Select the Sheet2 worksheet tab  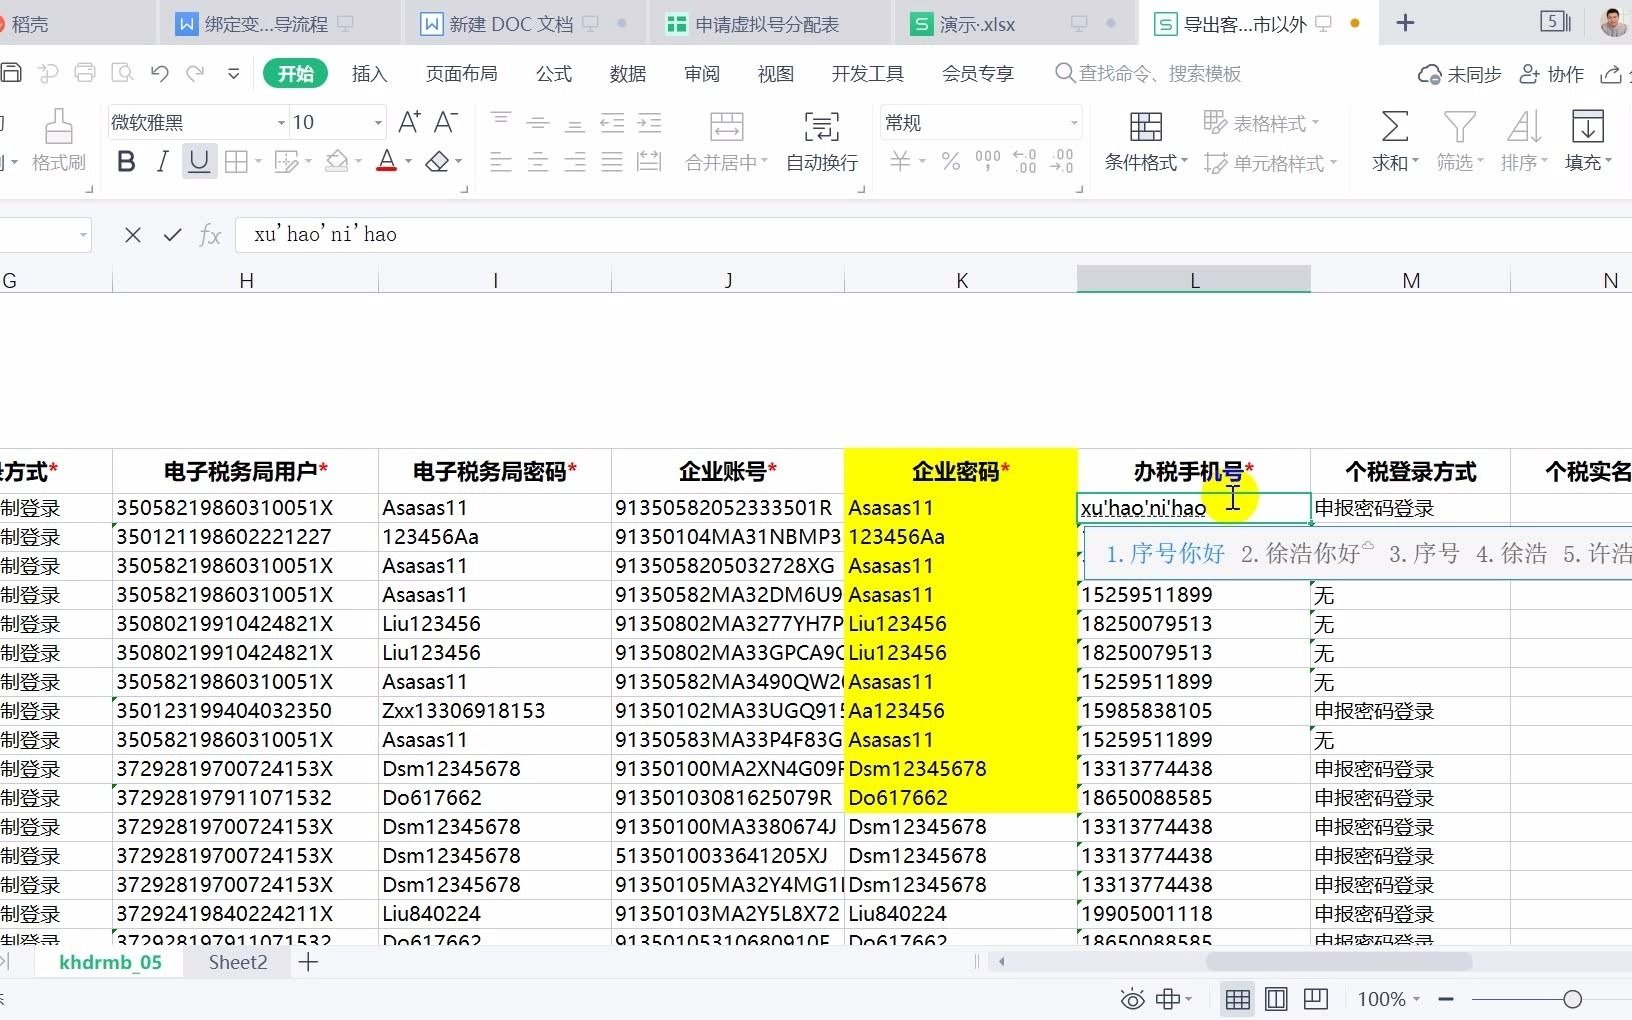pos(237,962)
